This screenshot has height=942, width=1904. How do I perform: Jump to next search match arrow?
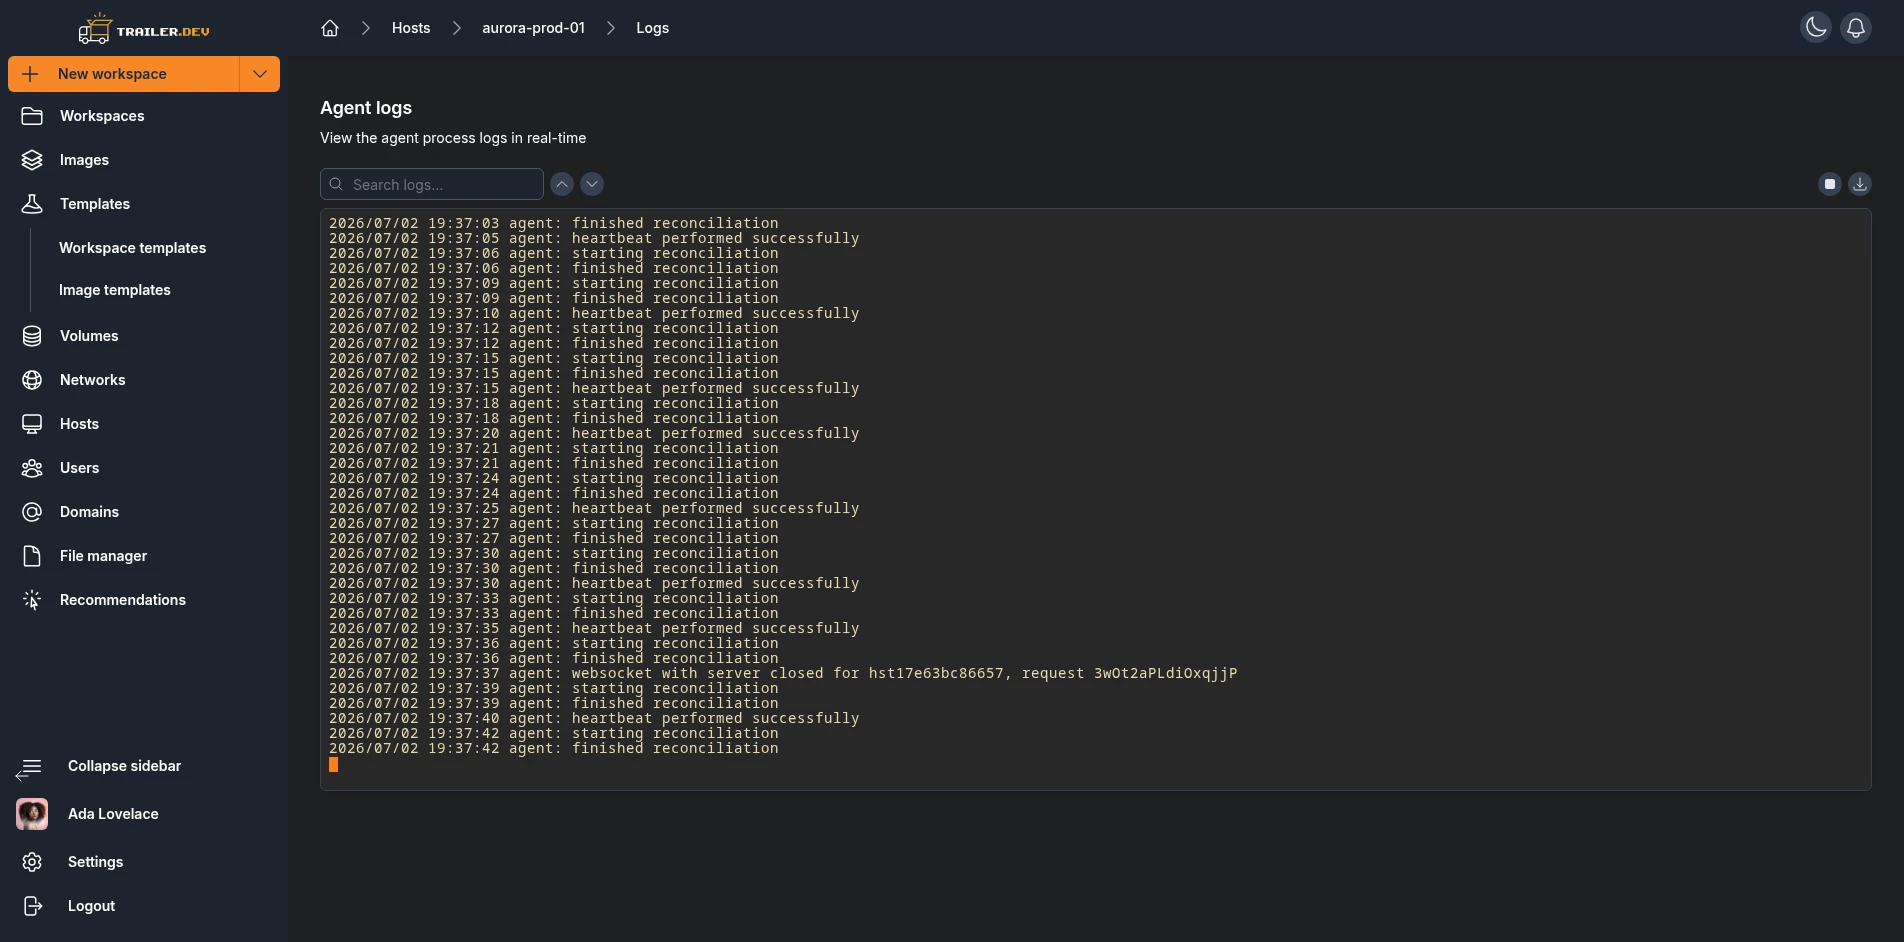pos(592,184)
